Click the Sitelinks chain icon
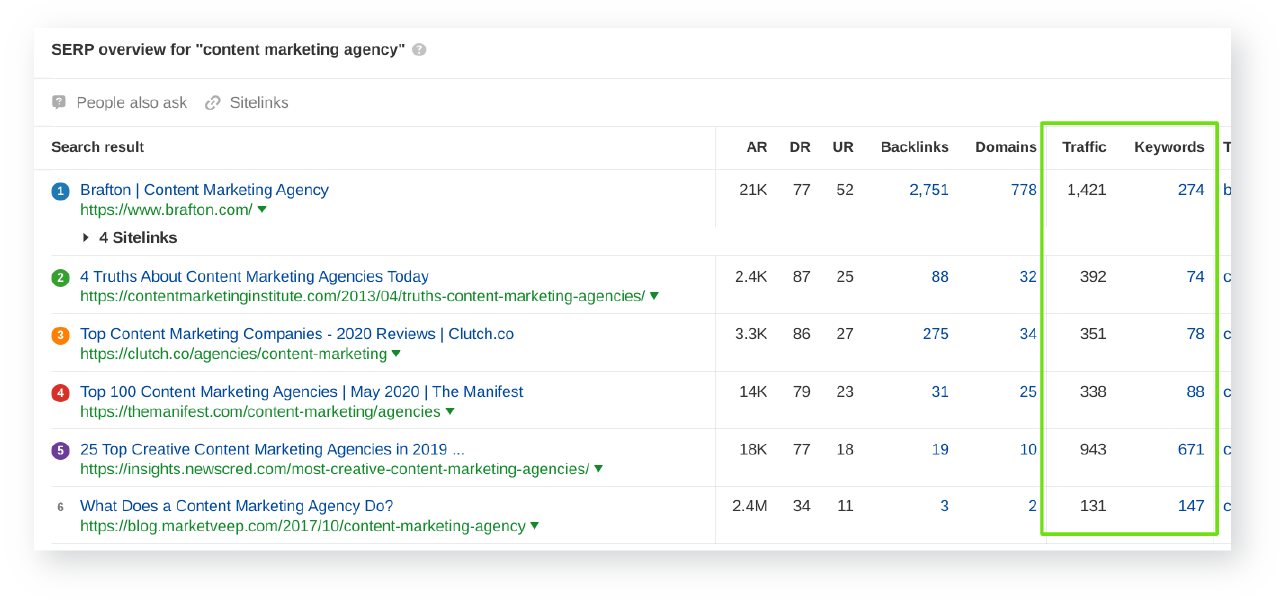The image size is (1284, 601). coord(212,103)
